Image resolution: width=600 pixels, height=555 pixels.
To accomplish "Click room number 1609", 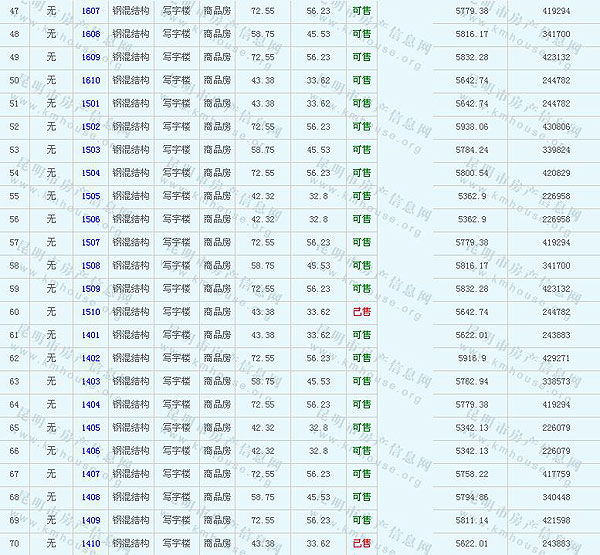I will click(91, 56).
